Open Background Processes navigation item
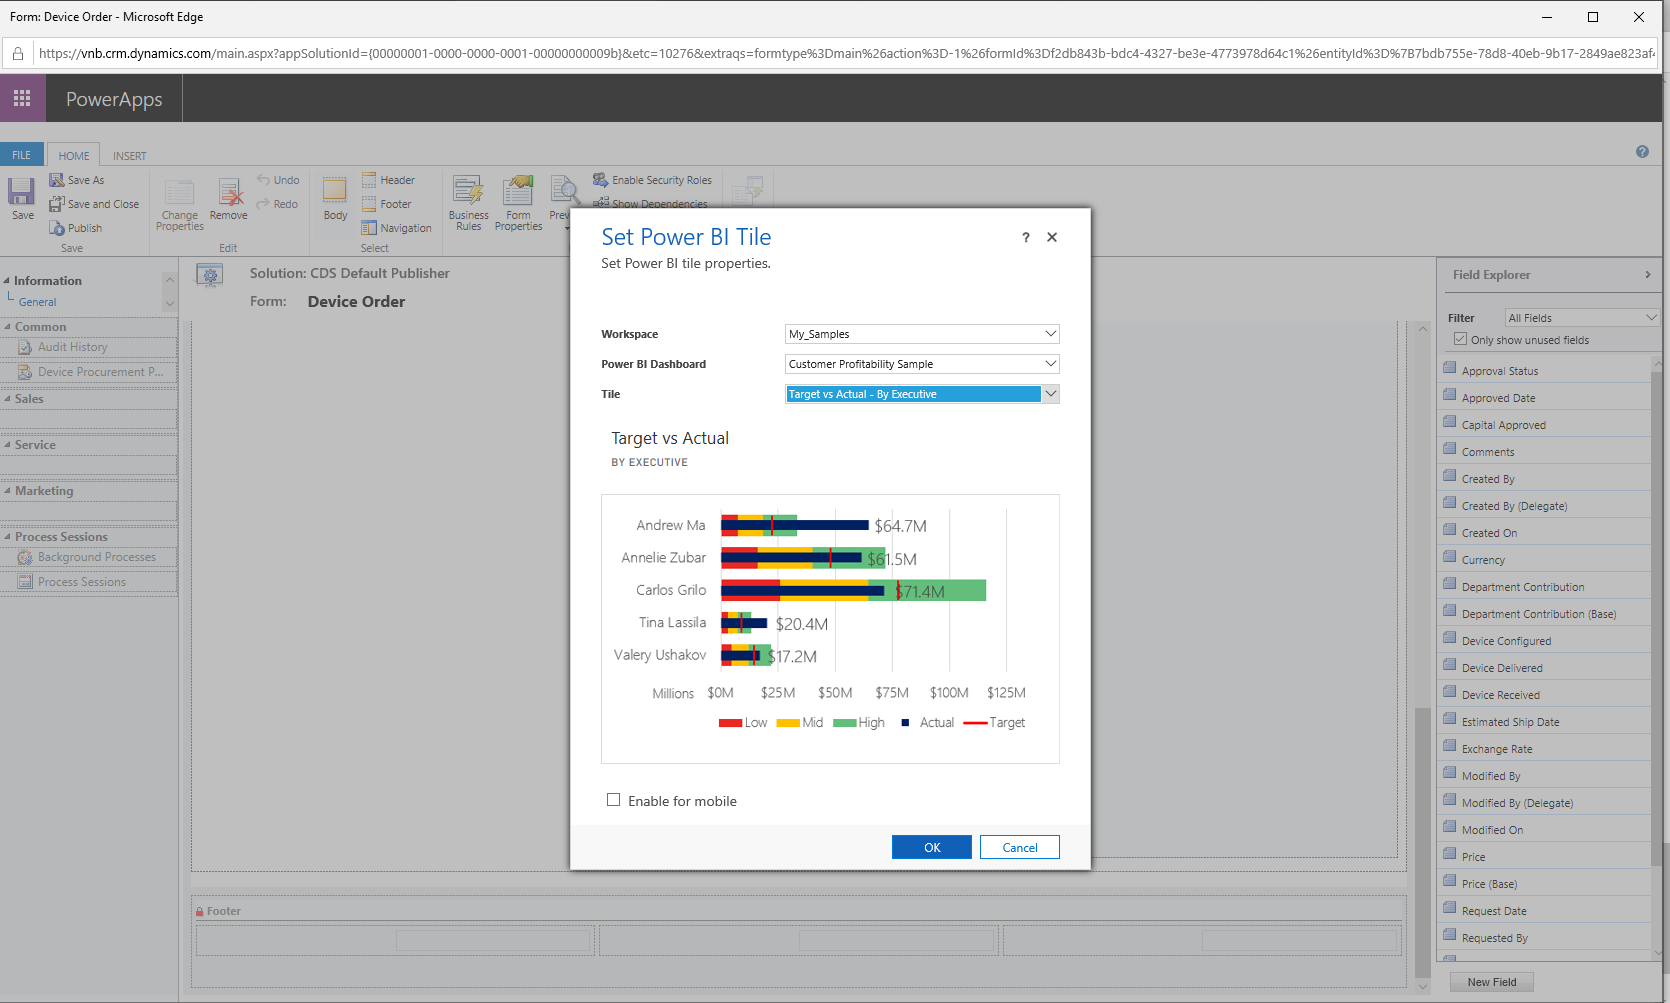This screenshot has width=1670, height=1003. (x=89, y=557)
